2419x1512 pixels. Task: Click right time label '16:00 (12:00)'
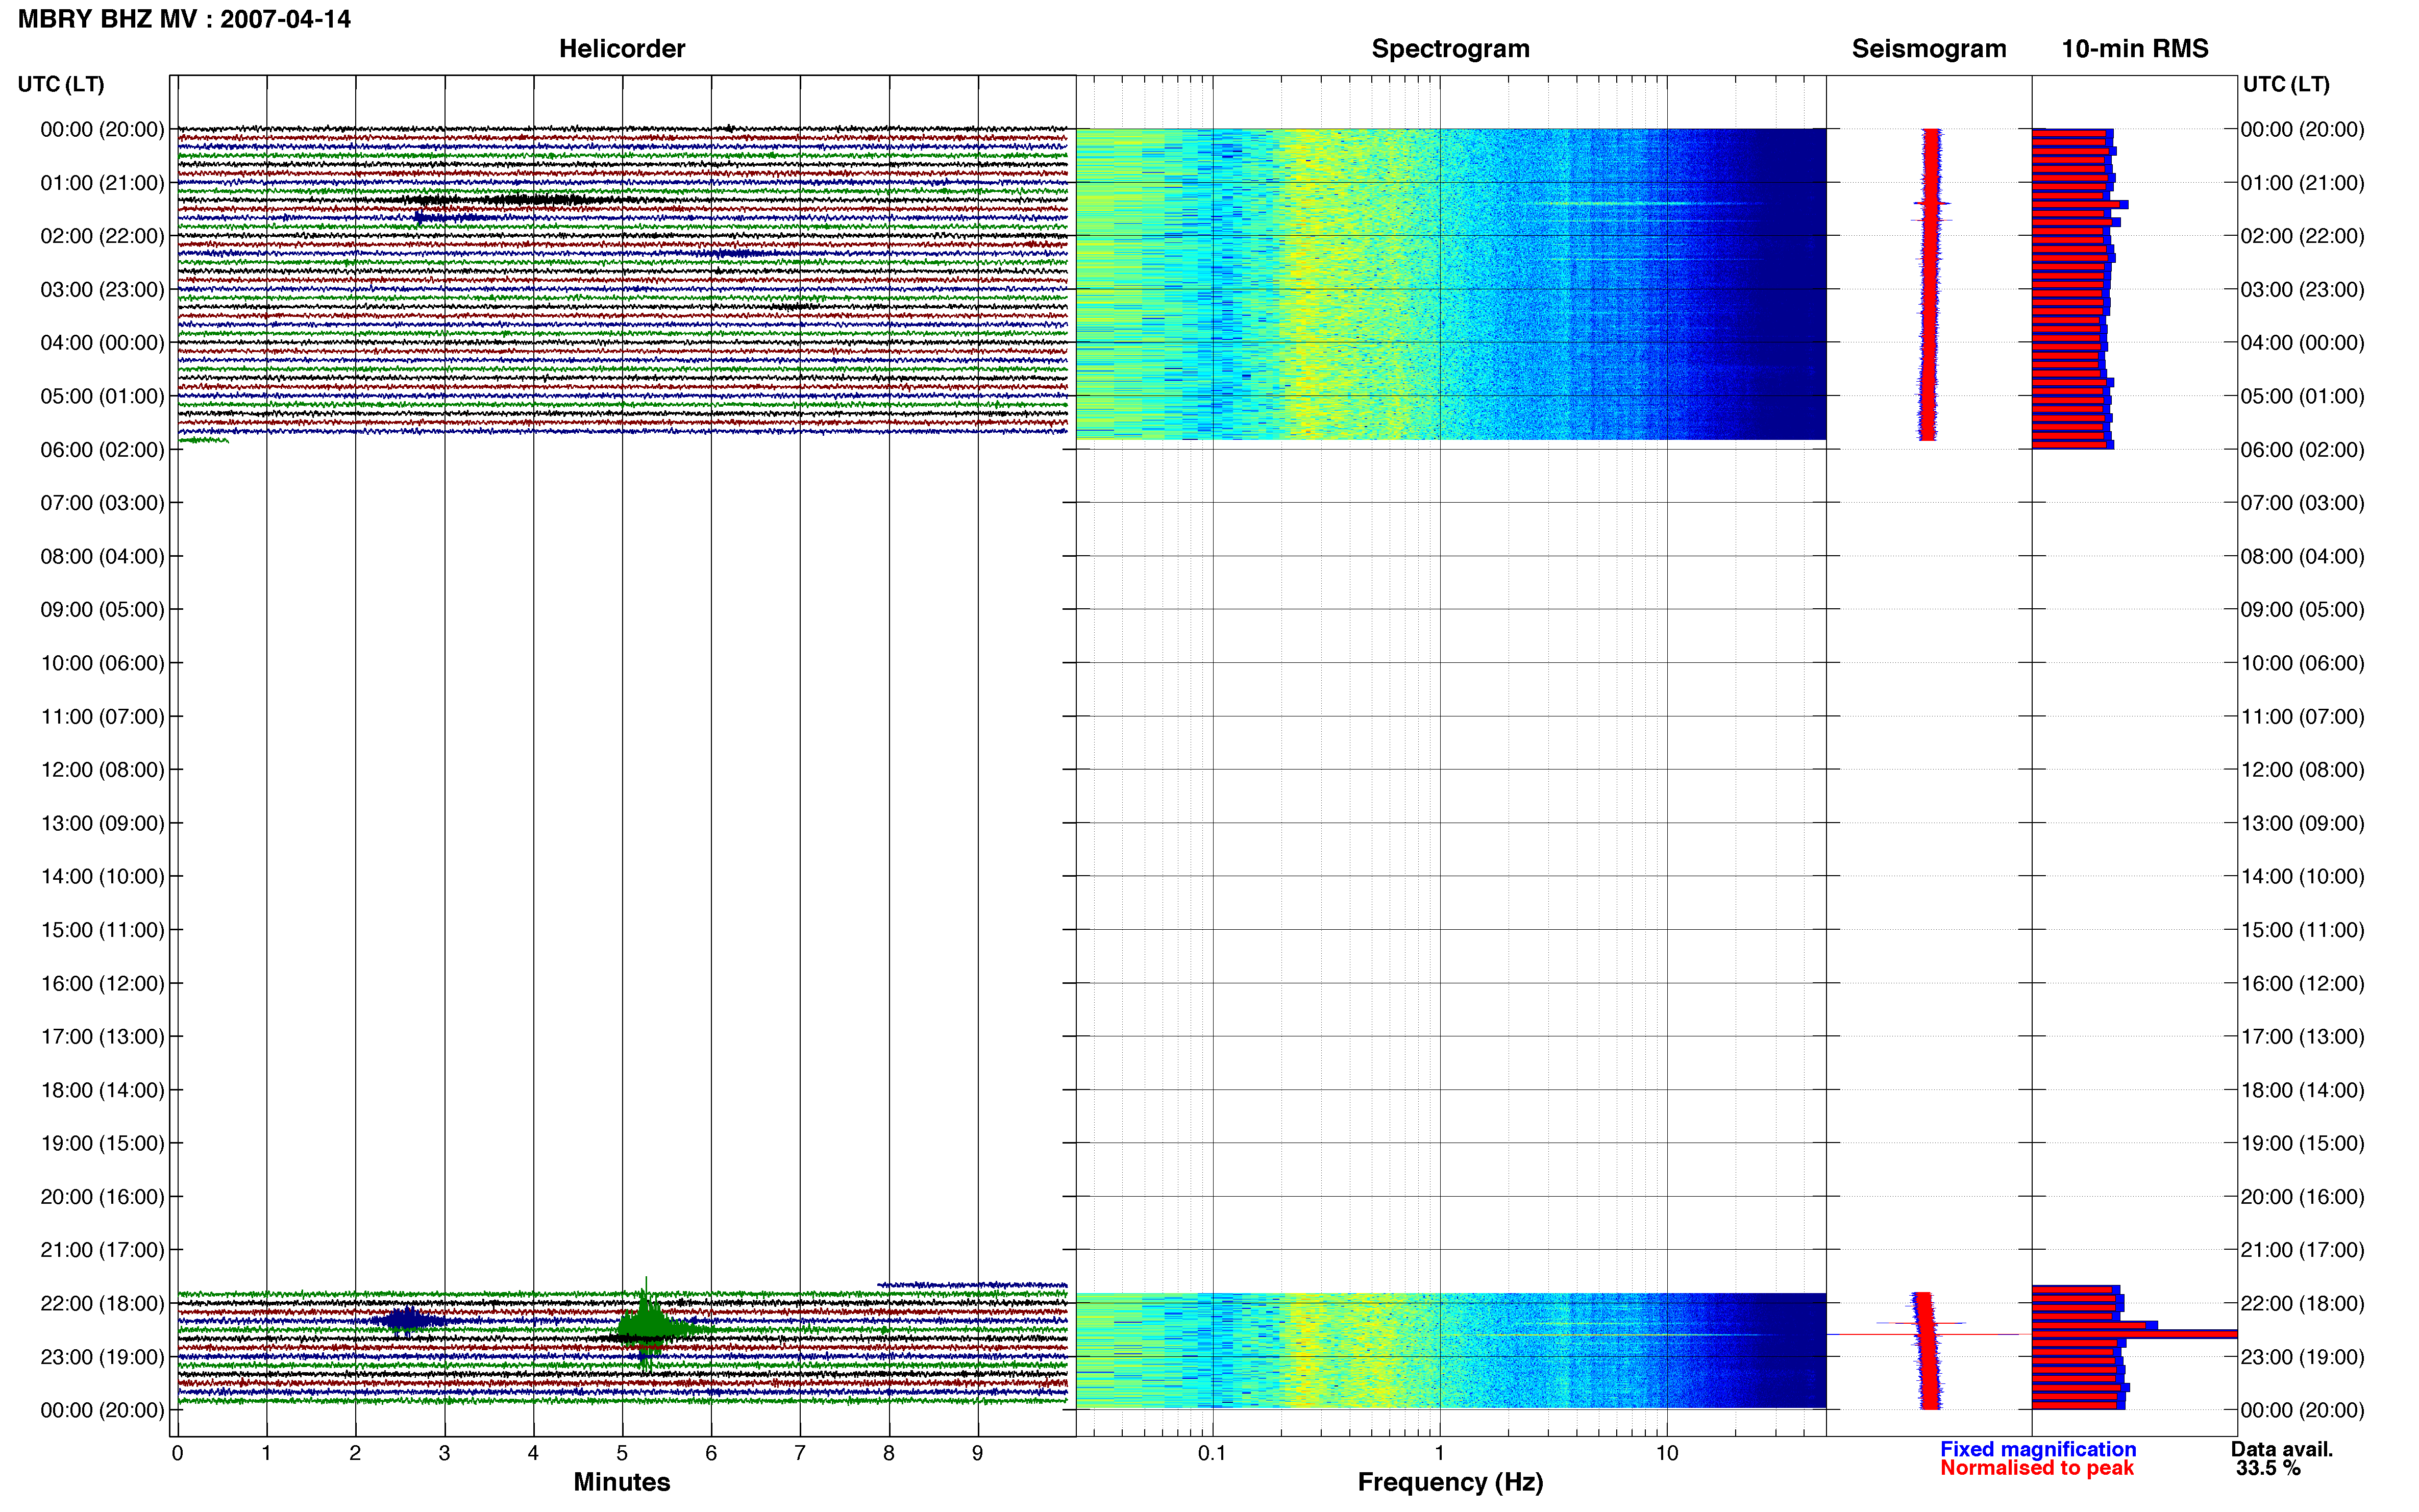point(2302,983)
